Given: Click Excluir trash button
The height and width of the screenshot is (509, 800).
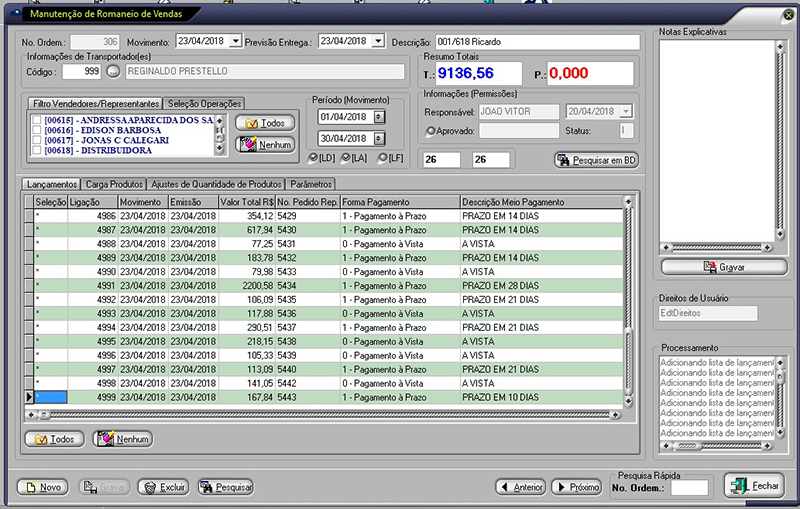Looking at the screenshot, I should [163, 487].
